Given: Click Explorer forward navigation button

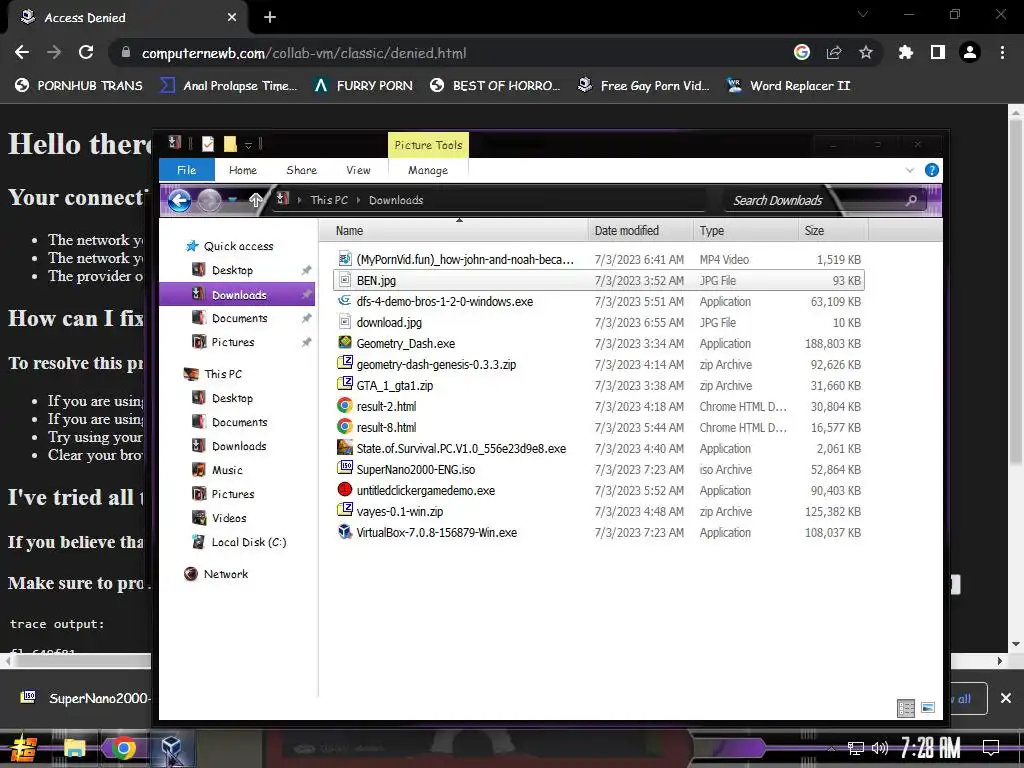Looking at the screenshot, I should (209, 200).
